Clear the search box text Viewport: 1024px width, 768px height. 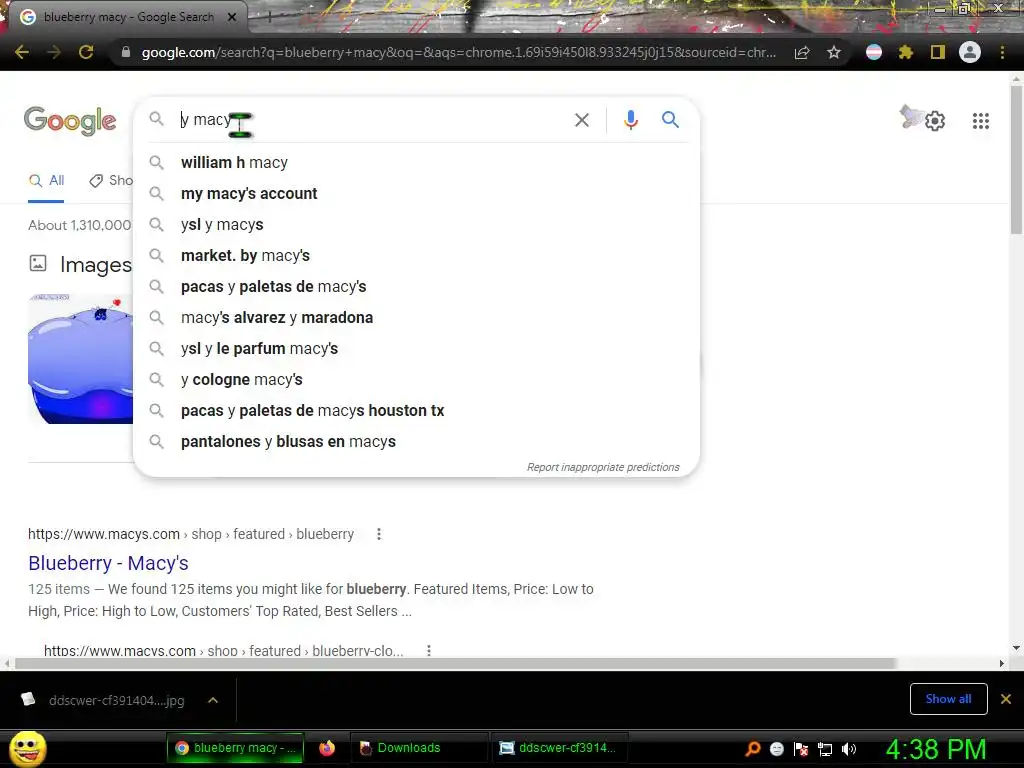pyautogui.click(x=581, y=120)
